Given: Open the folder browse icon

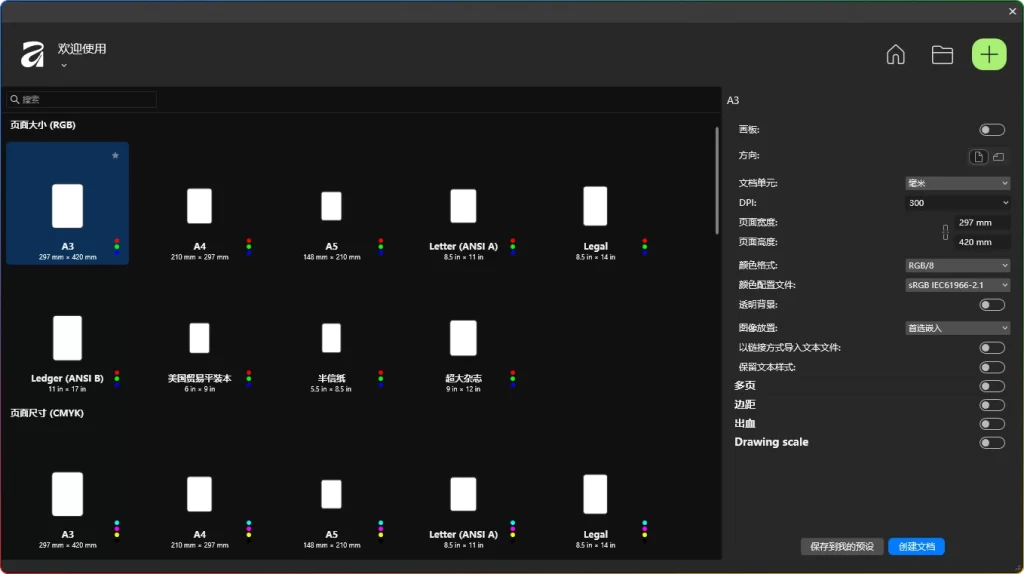Looking at the screenshot, I should click(x=942, y=55).
